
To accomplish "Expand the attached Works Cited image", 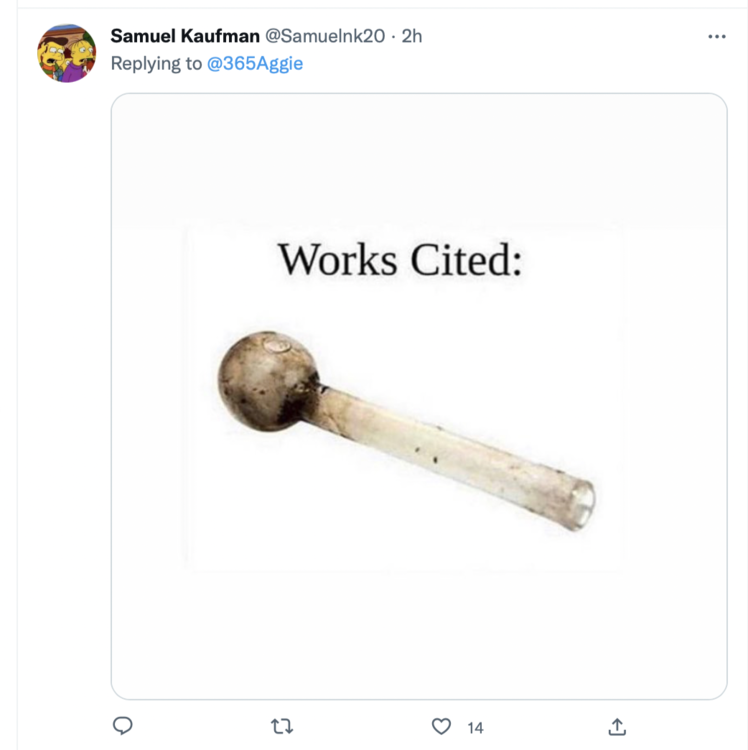I will click(418, 396).
